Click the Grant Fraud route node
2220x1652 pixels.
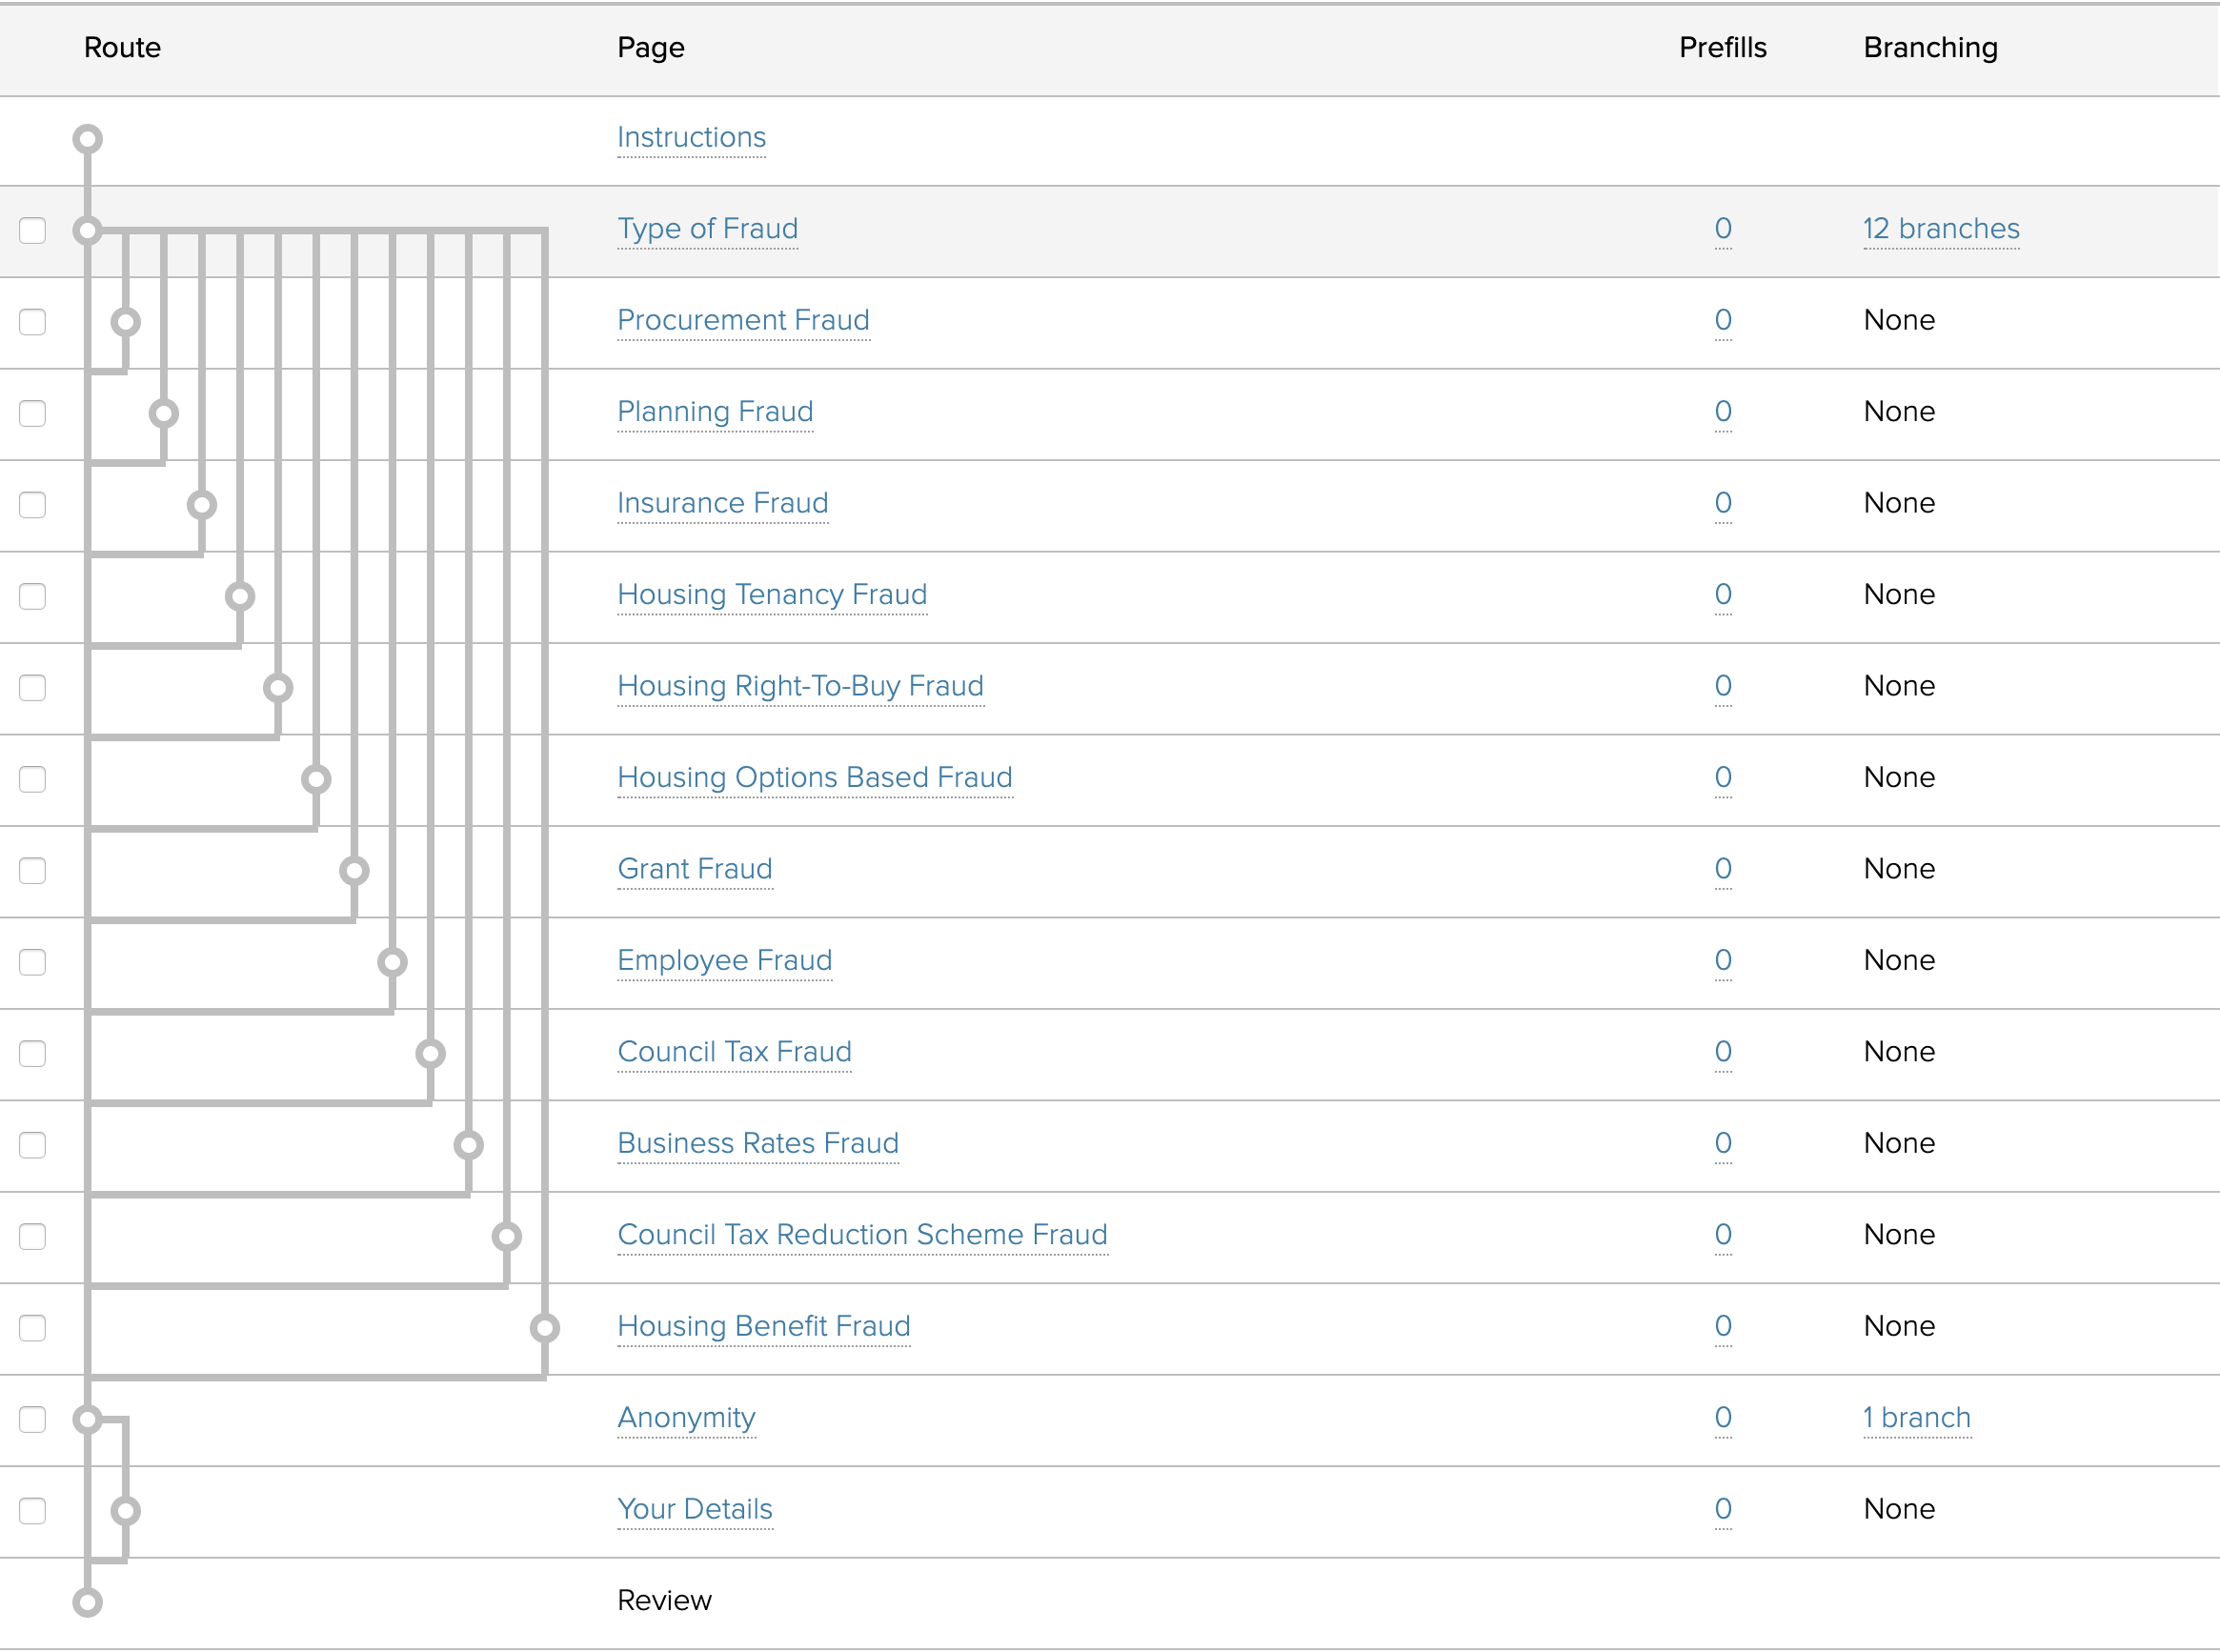pos(354,870)
